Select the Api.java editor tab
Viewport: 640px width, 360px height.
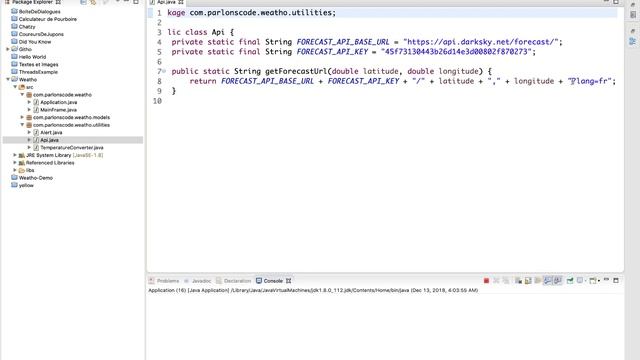coord(166,2)
